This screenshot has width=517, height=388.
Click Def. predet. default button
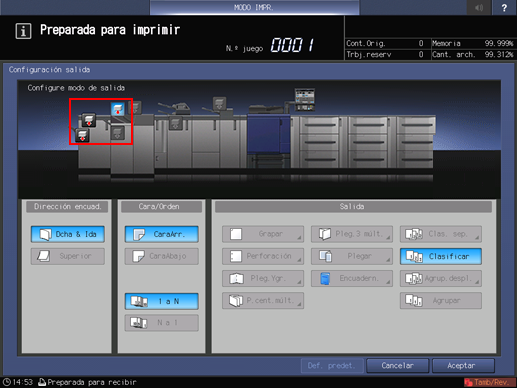click(331, 366)
